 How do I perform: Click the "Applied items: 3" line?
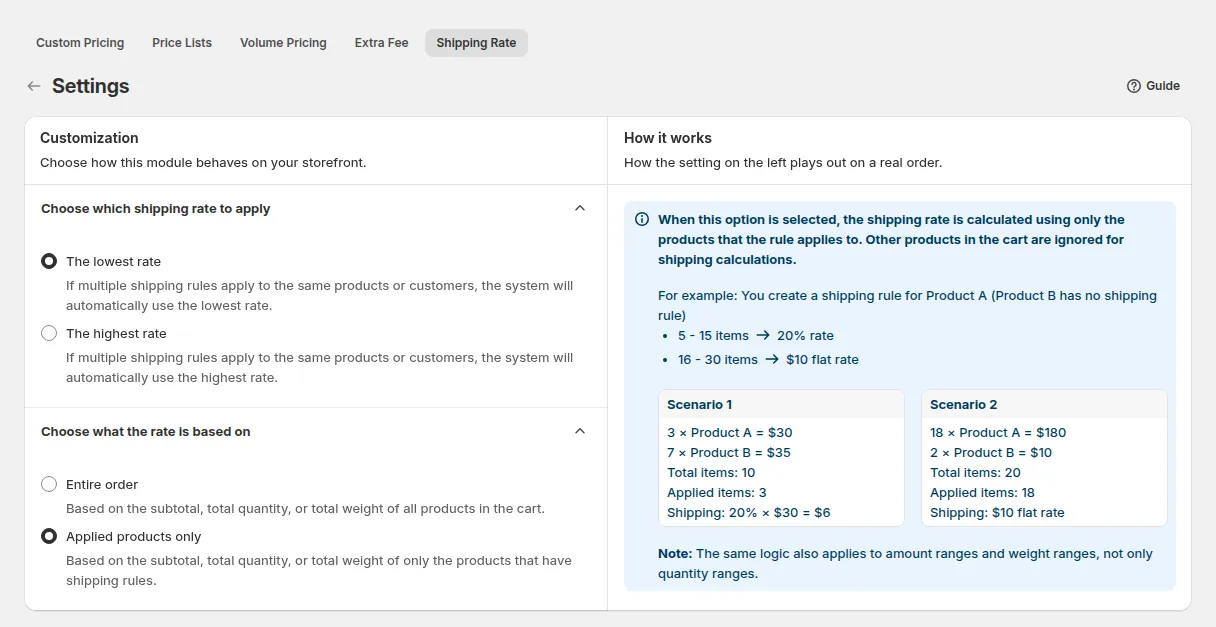(717, 493)
